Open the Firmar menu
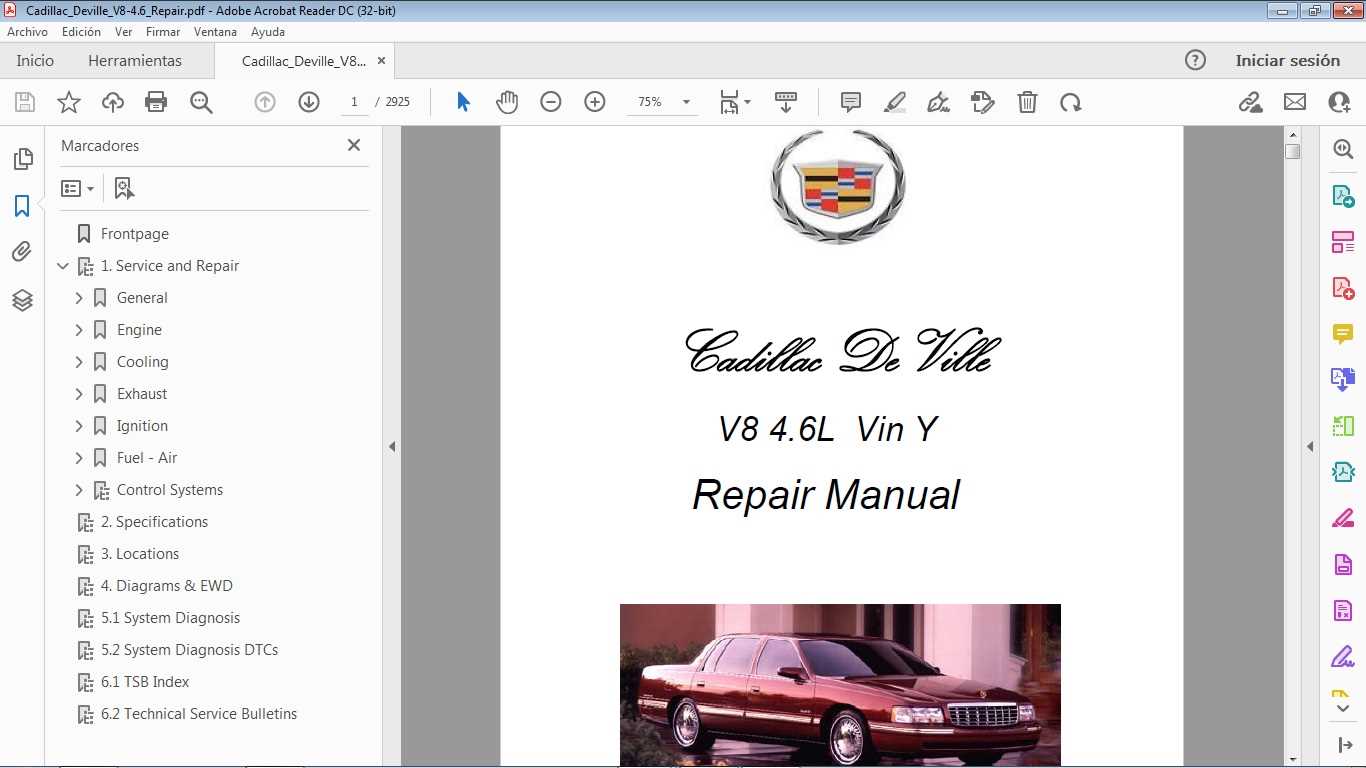 tap(163, 32)
